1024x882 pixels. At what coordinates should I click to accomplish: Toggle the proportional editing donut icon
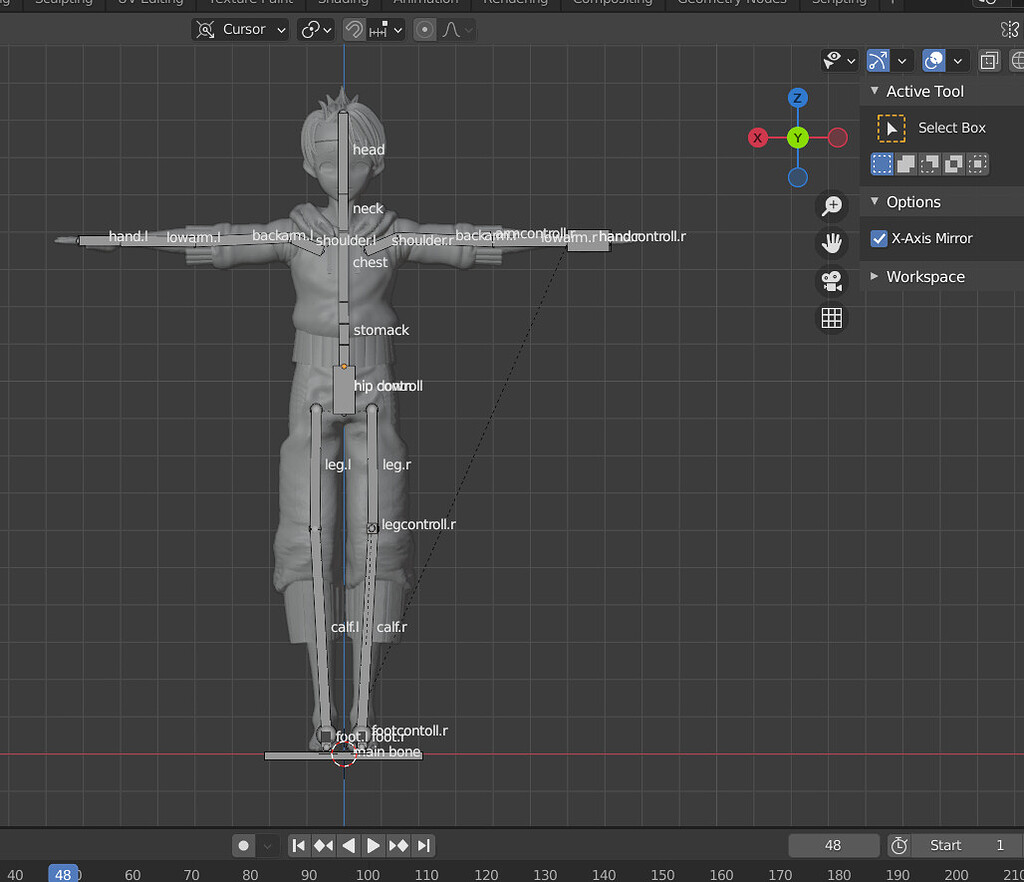tap(424, 29)
